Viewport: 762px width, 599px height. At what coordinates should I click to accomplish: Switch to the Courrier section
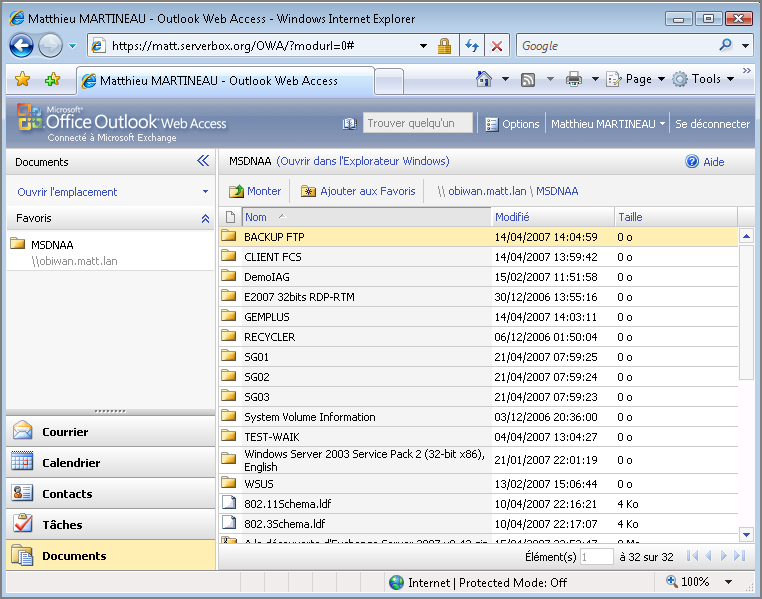(x=65, y=432)
